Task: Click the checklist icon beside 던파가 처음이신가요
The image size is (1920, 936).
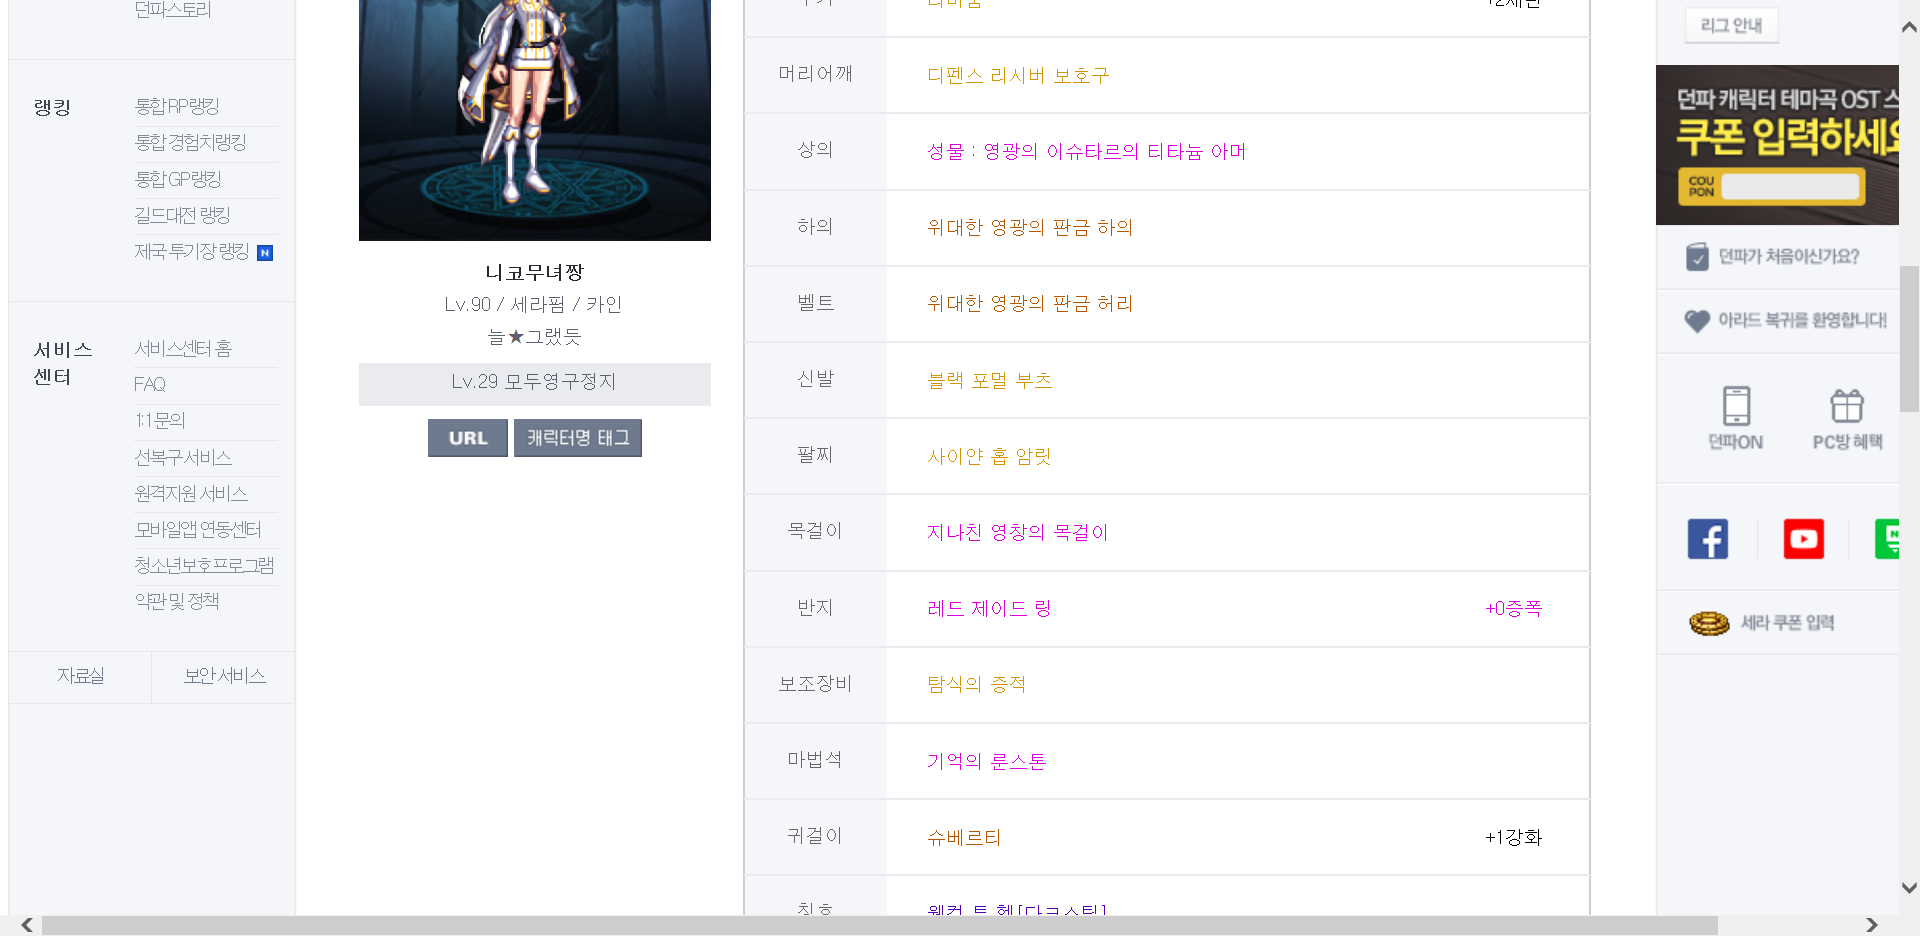Action: tap(1697, 257)
